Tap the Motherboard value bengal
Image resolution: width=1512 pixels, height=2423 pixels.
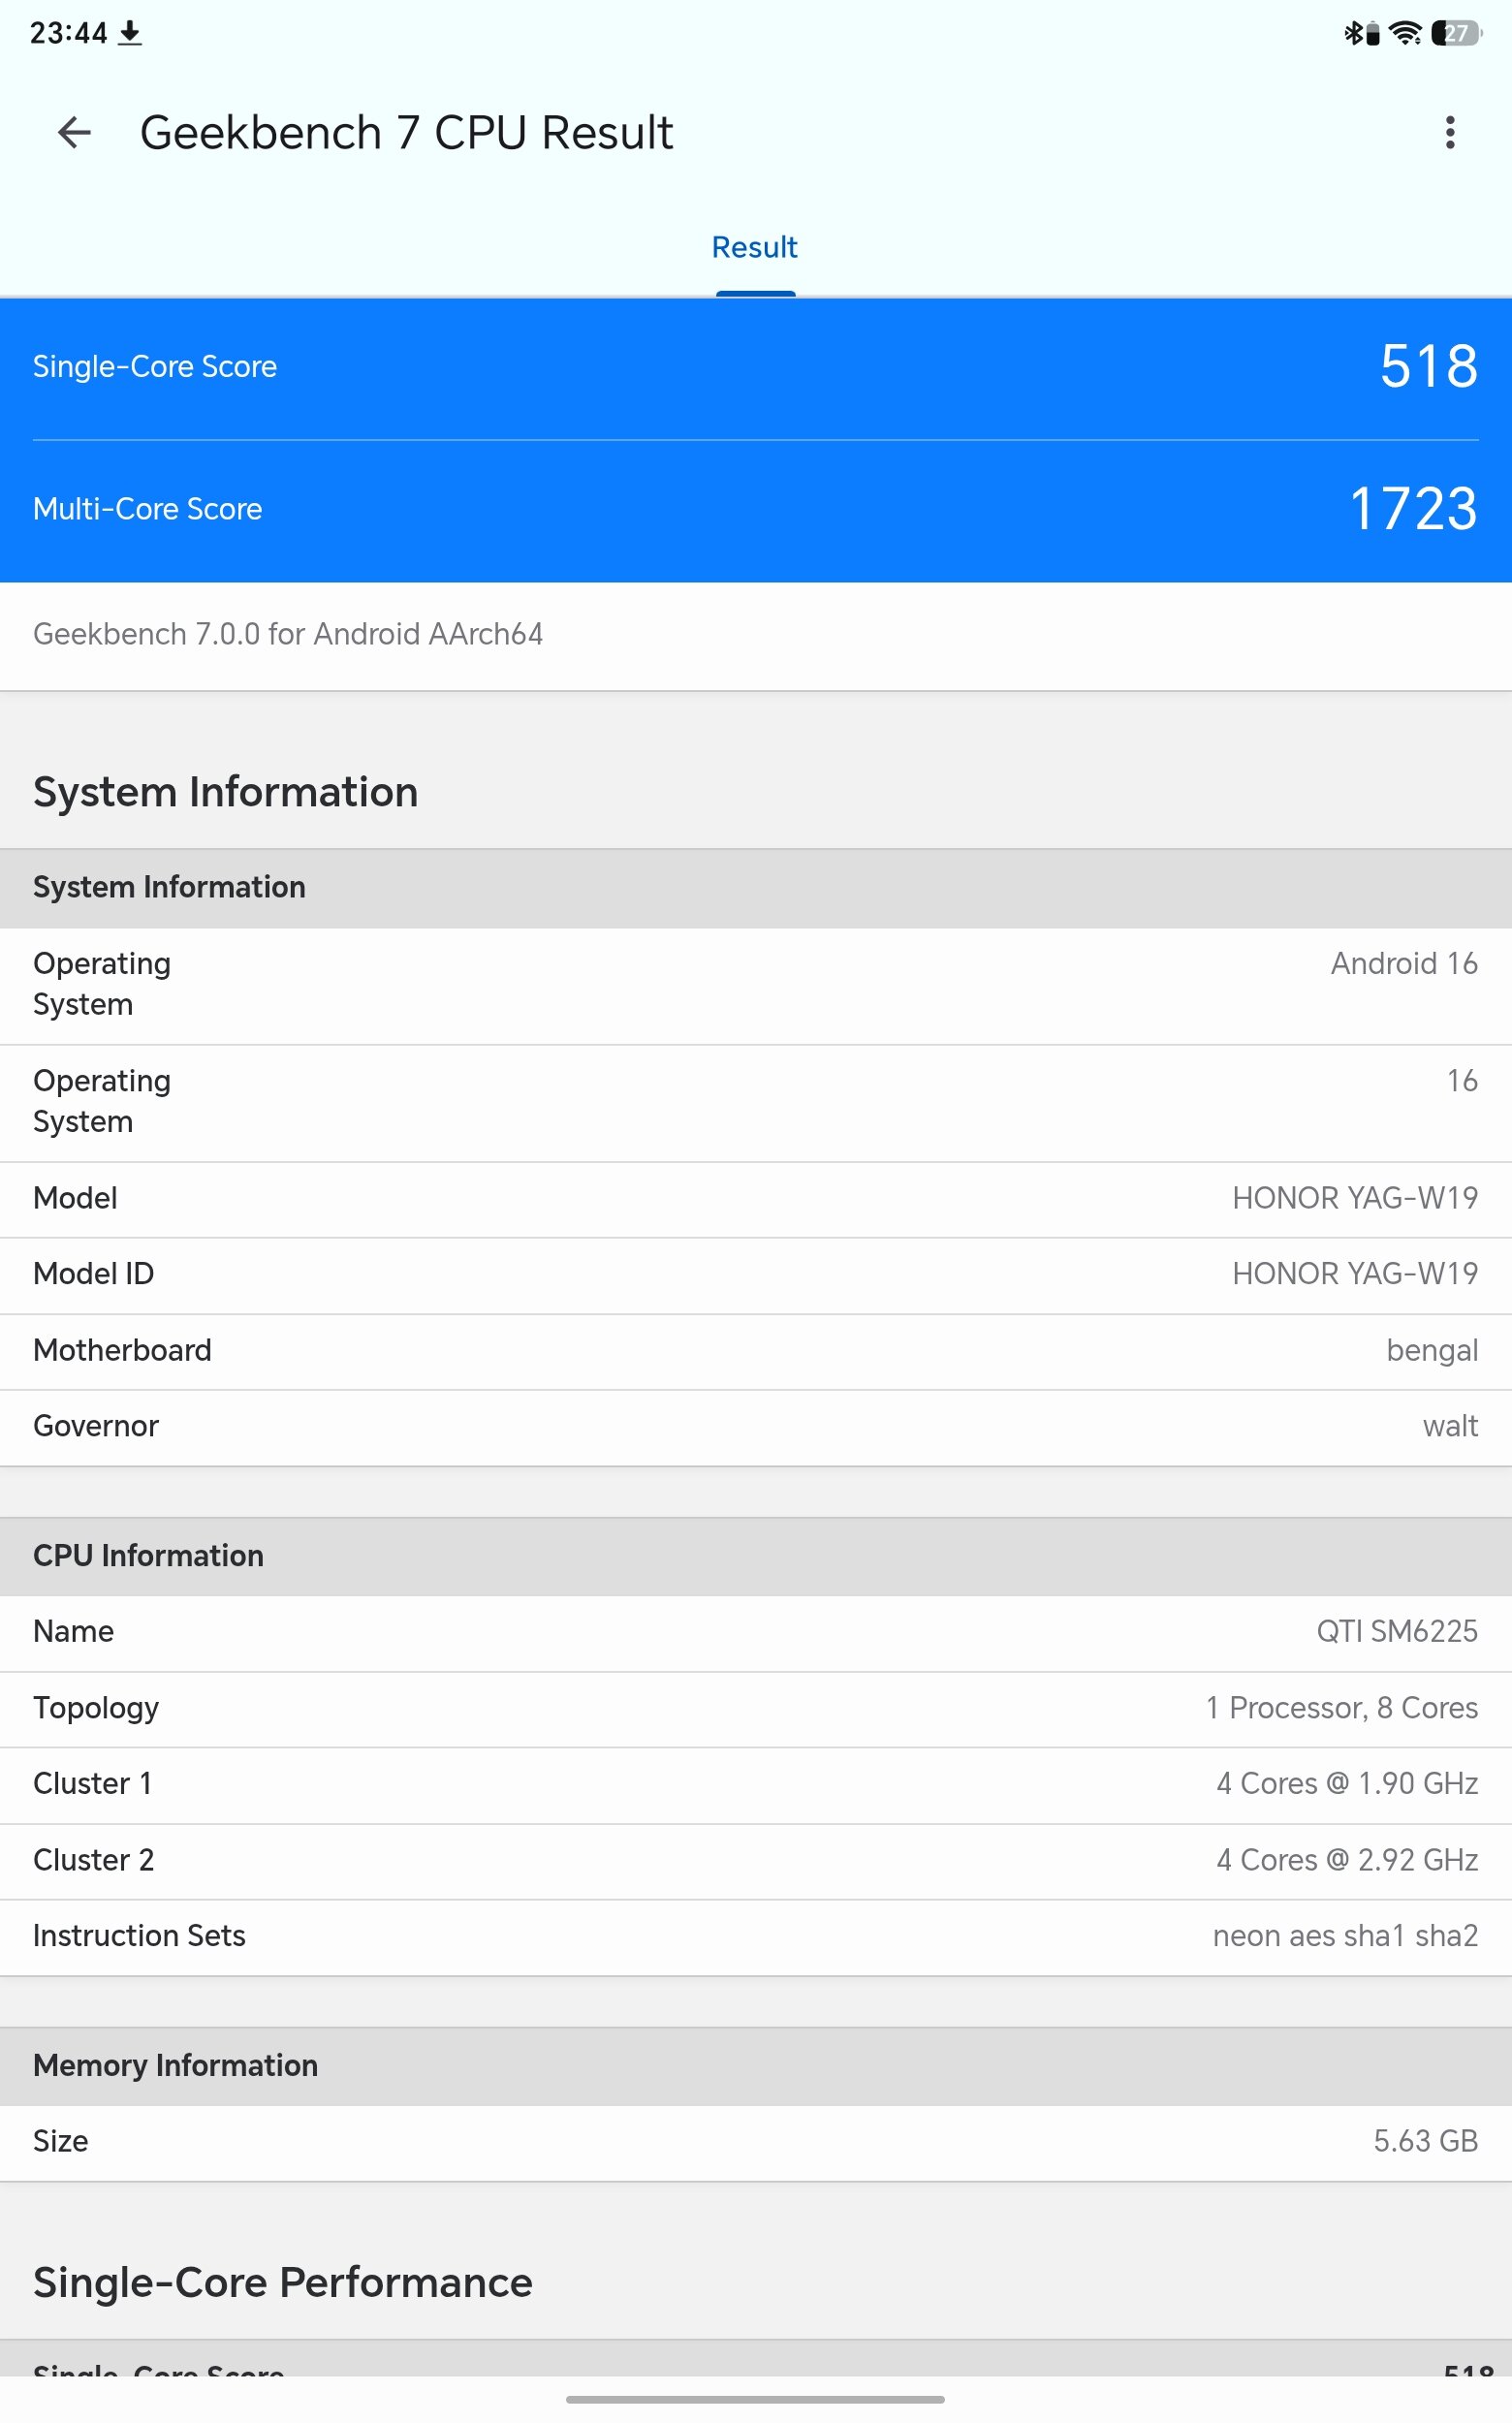point(1432,1350)
